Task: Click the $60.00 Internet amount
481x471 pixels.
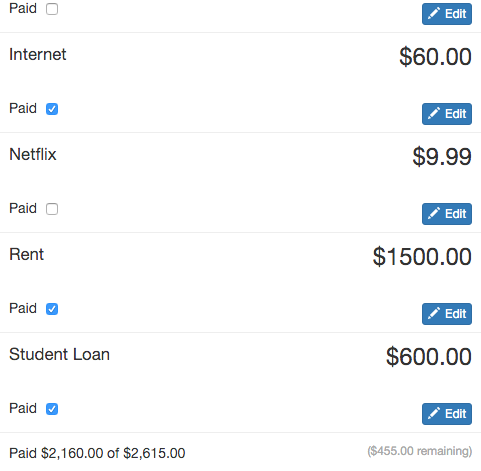Action: point(435,56)
